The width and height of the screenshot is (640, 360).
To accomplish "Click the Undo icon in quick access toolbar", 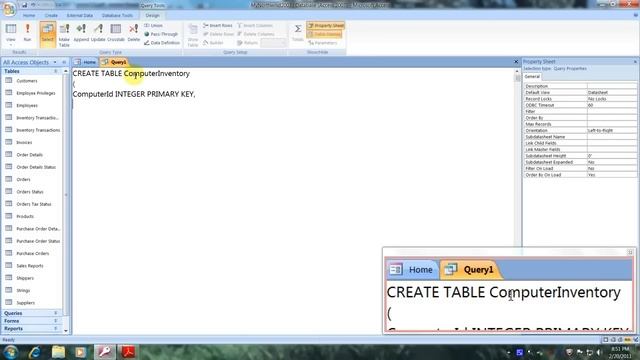I will tap(34, 5).
